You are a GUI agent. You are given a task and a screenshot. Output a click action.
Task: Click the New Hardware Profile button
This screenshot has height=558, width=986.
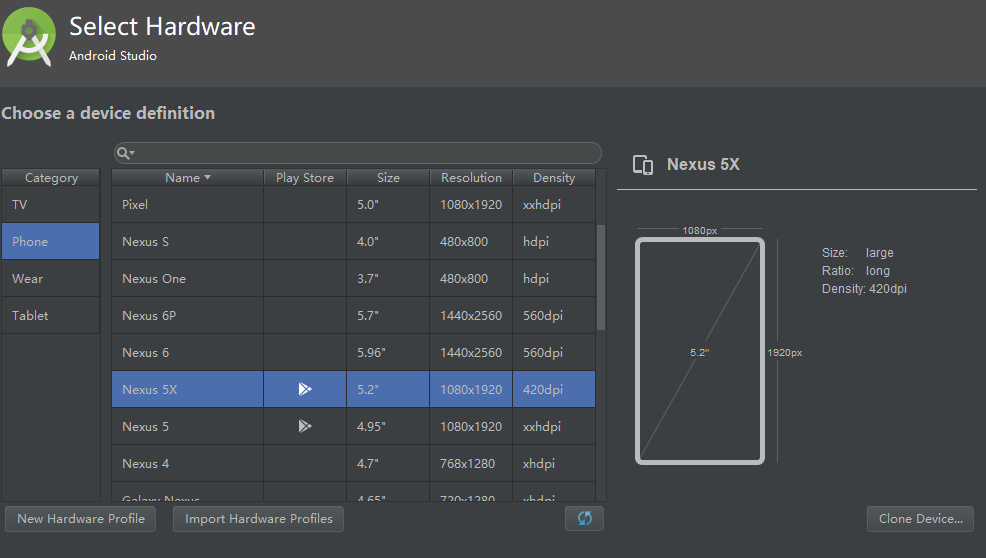click(x=80, y=519)
